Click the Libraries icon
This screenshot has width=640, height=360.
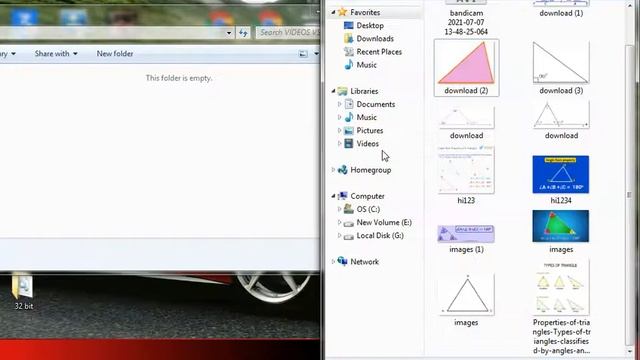point(342,91)
